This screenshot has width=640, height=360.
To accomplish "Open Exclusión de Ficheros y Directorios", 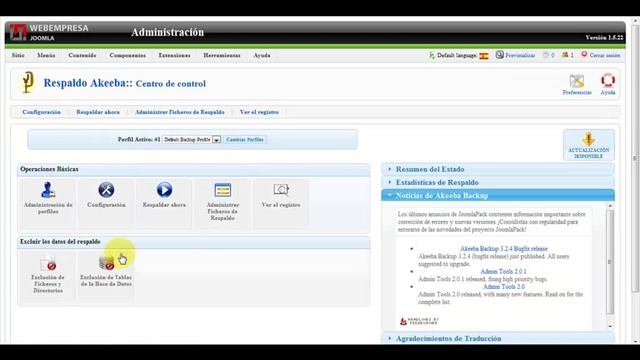I will (x=48, y=276).
